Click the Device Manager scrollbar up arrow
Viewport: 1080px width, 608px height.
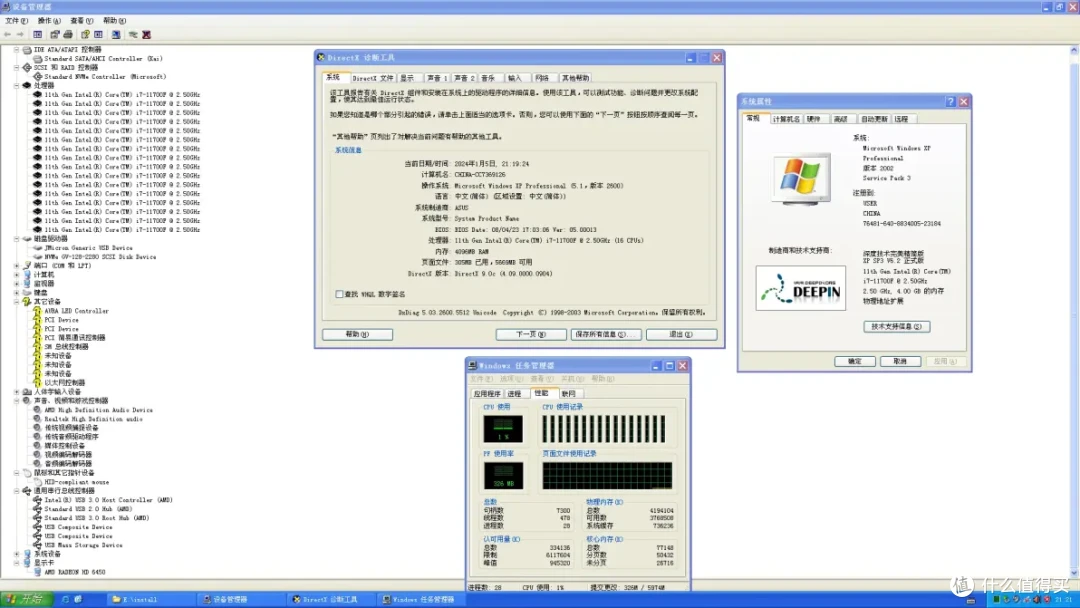pos(1074,50)
